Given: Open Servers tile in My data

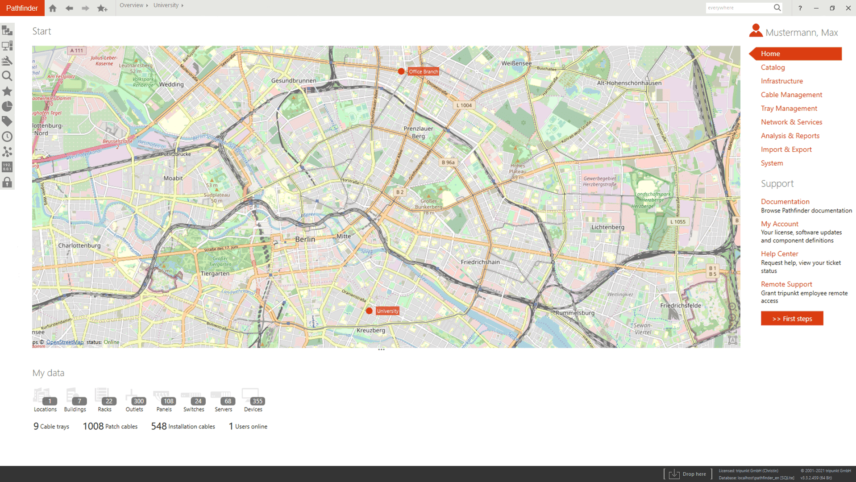Looking at the screenshot, I should 223,400.
